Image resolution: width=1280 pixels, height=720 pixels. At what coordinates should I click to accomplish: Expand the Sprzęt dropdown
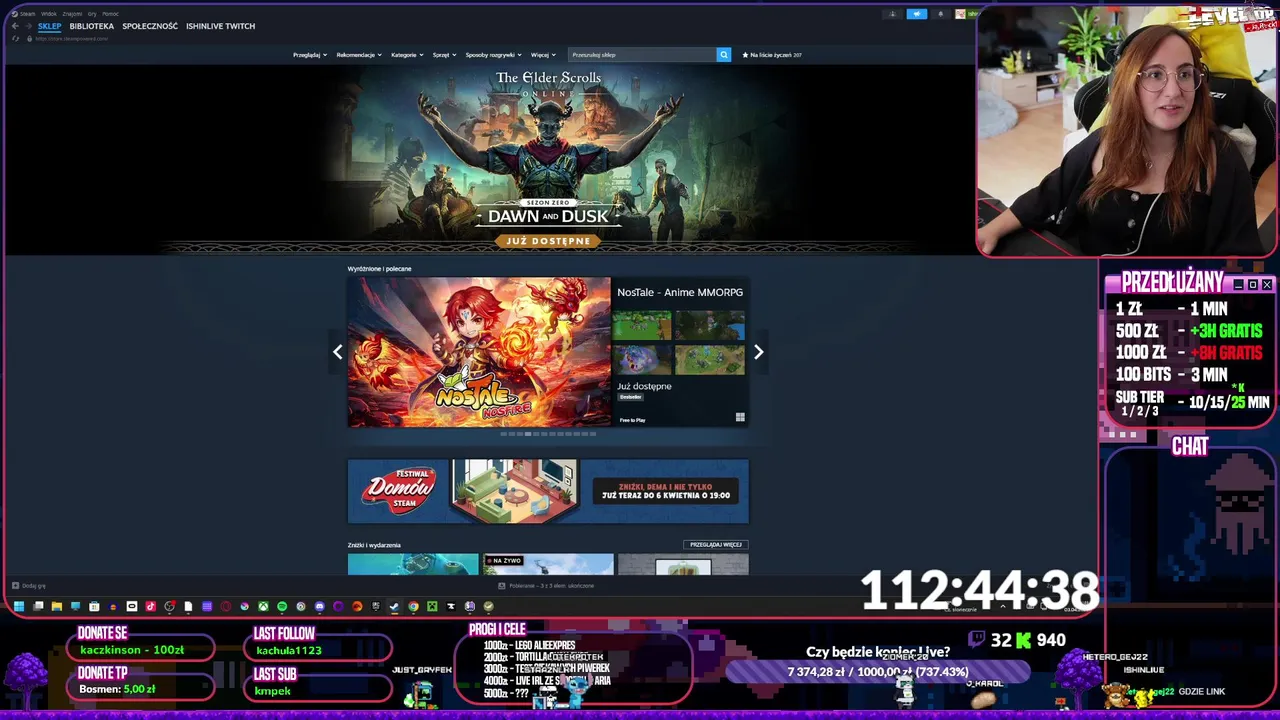pos(444,55)
